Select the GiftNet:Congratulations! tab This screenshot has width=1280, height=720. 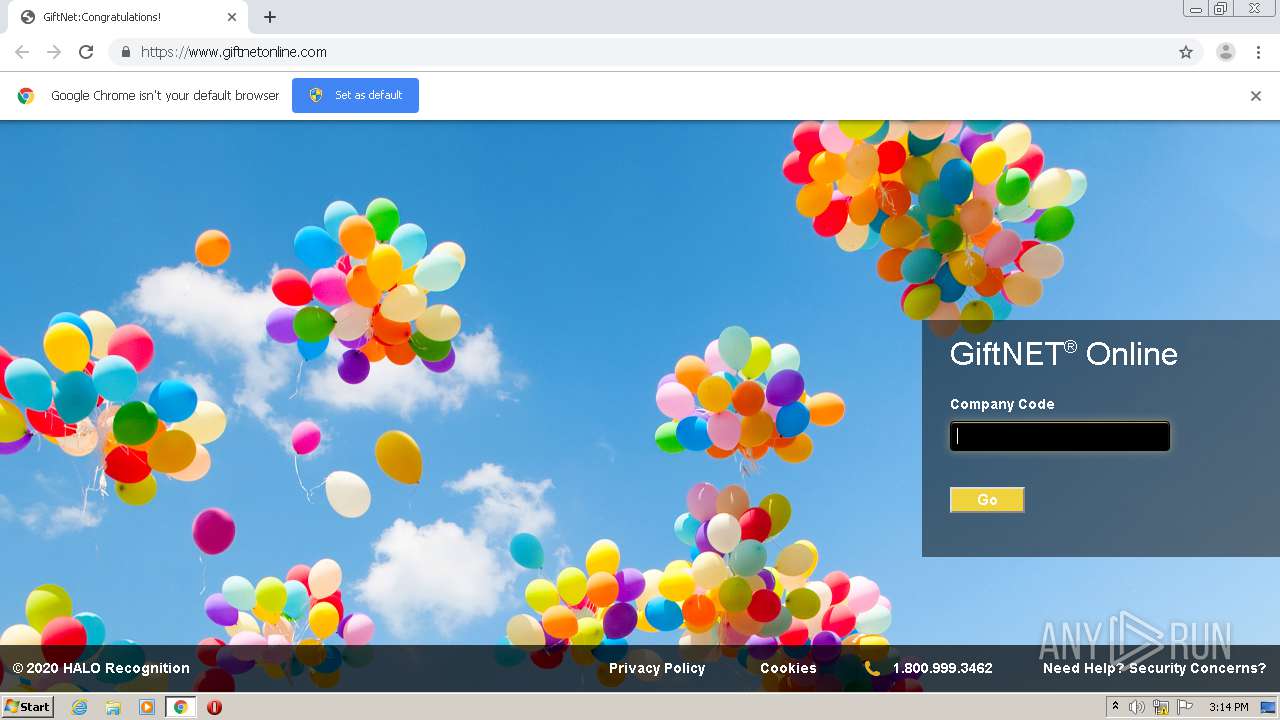(x=130, y=17)
